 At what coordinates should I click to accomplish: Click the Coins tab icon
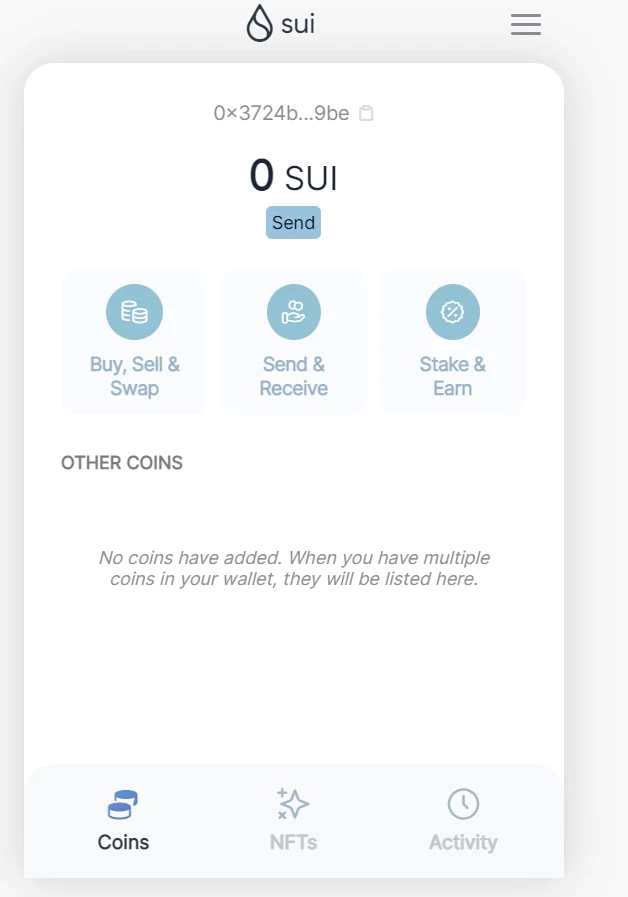123,804
